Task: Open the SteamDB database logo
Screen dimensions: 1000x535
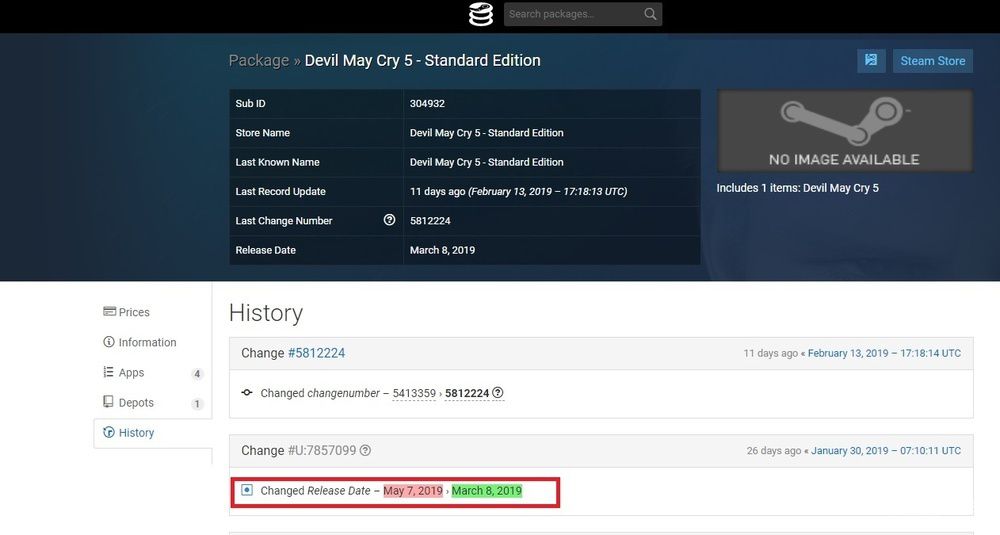Action: coord(480,14)
